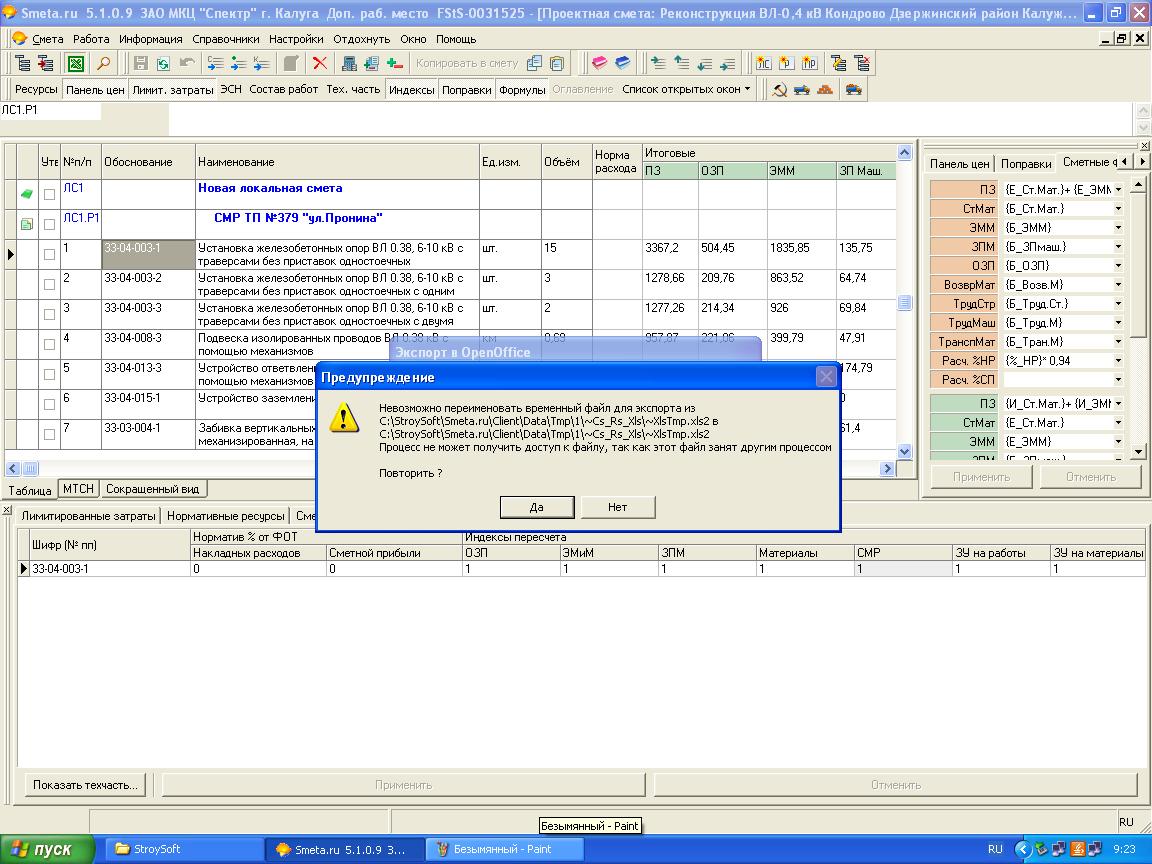Open the ТрудСтр formula dropdown
The width and height of the screenshot is (1152, 864).
1118,304
